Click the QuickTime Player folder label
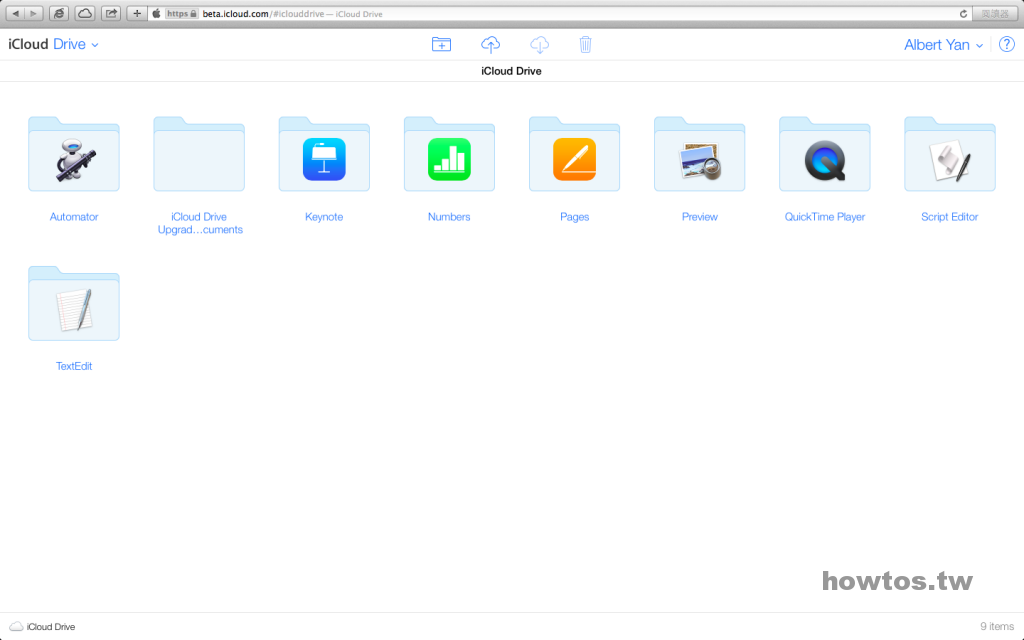This screenshot has width=1024, height=640. tap(825, 217)
